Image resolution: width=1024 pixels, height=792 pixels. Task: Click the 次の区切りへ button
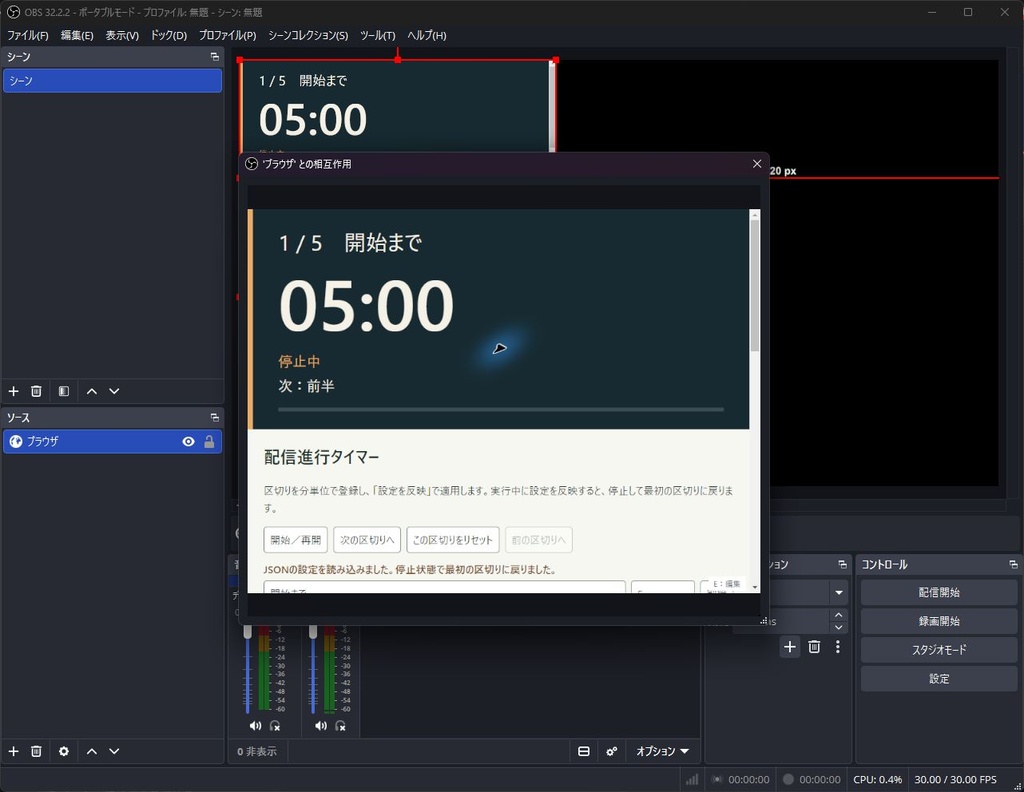367,540
